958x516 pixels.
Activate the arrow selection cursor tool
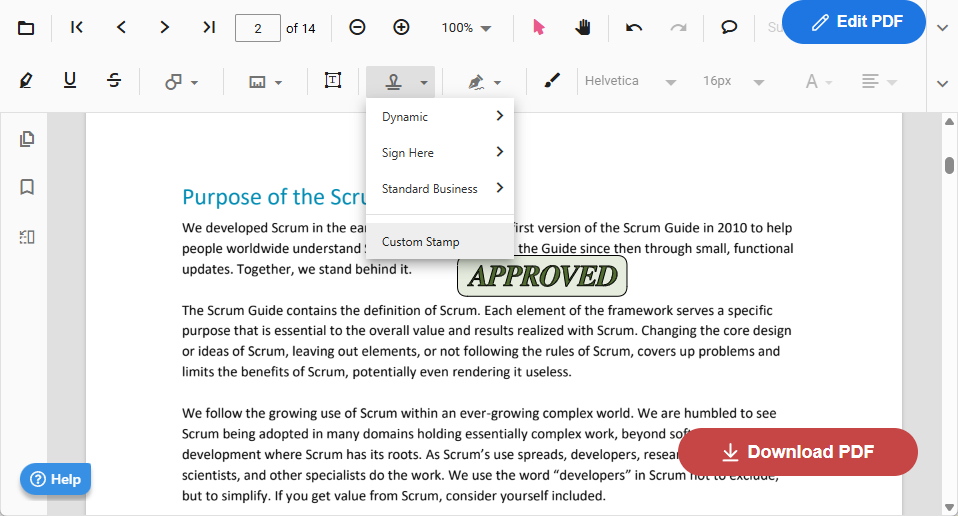point(539,28)
